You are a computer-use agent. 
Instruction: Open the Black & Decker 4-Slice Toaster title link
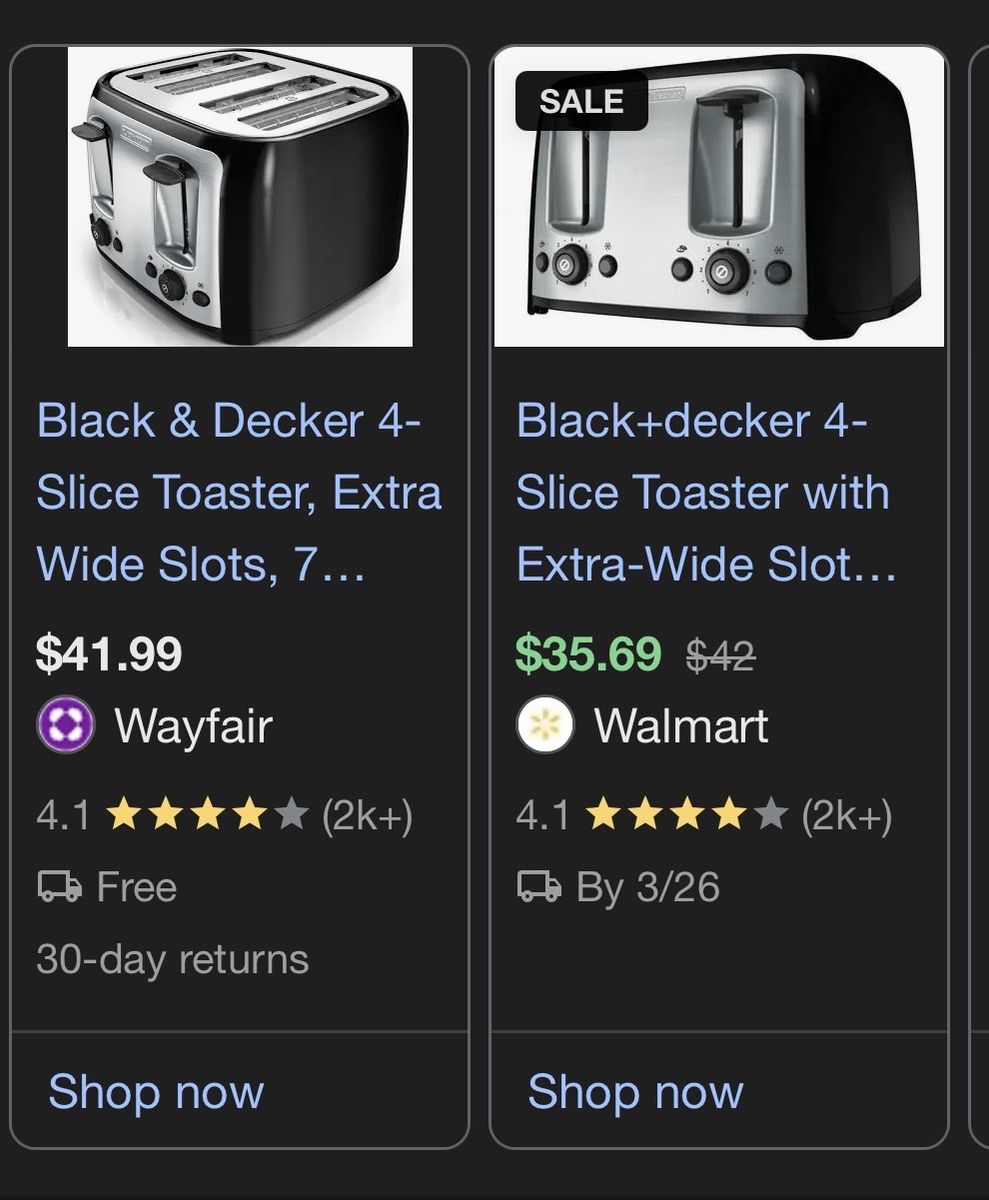(x=238, y=493)
